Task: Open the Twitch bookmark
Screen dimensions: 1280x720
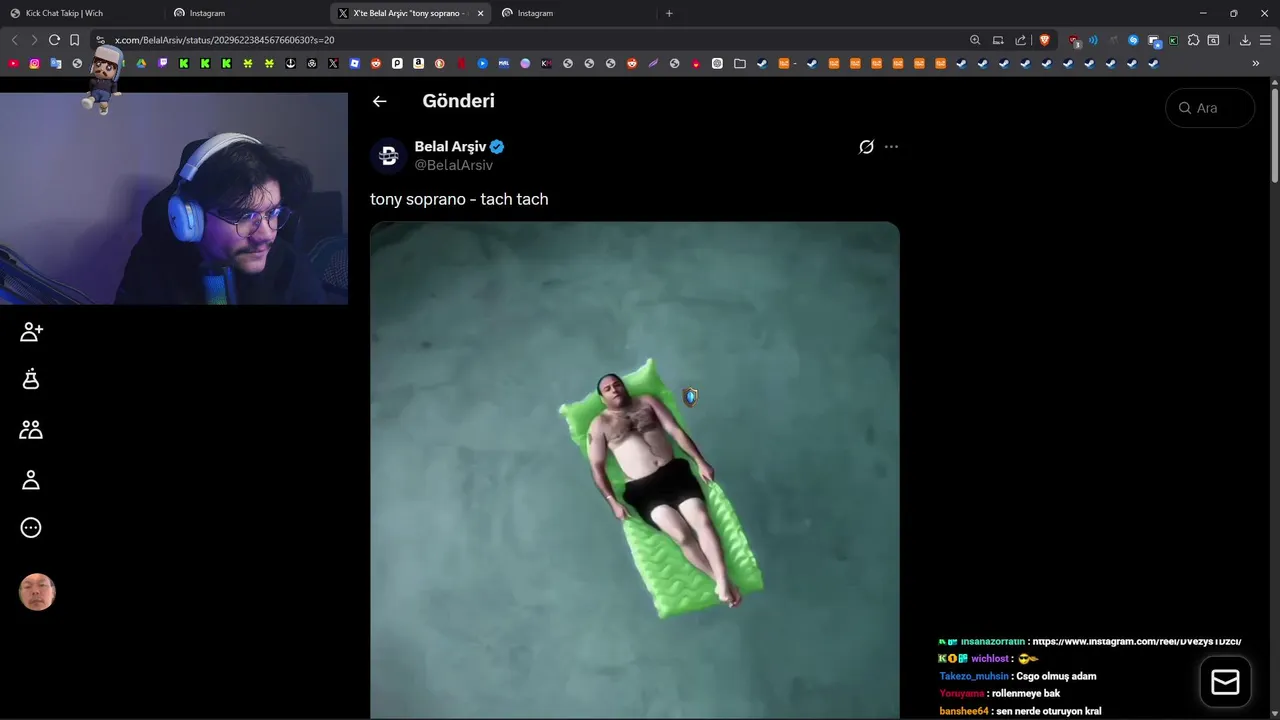Action: click(163, 63)
